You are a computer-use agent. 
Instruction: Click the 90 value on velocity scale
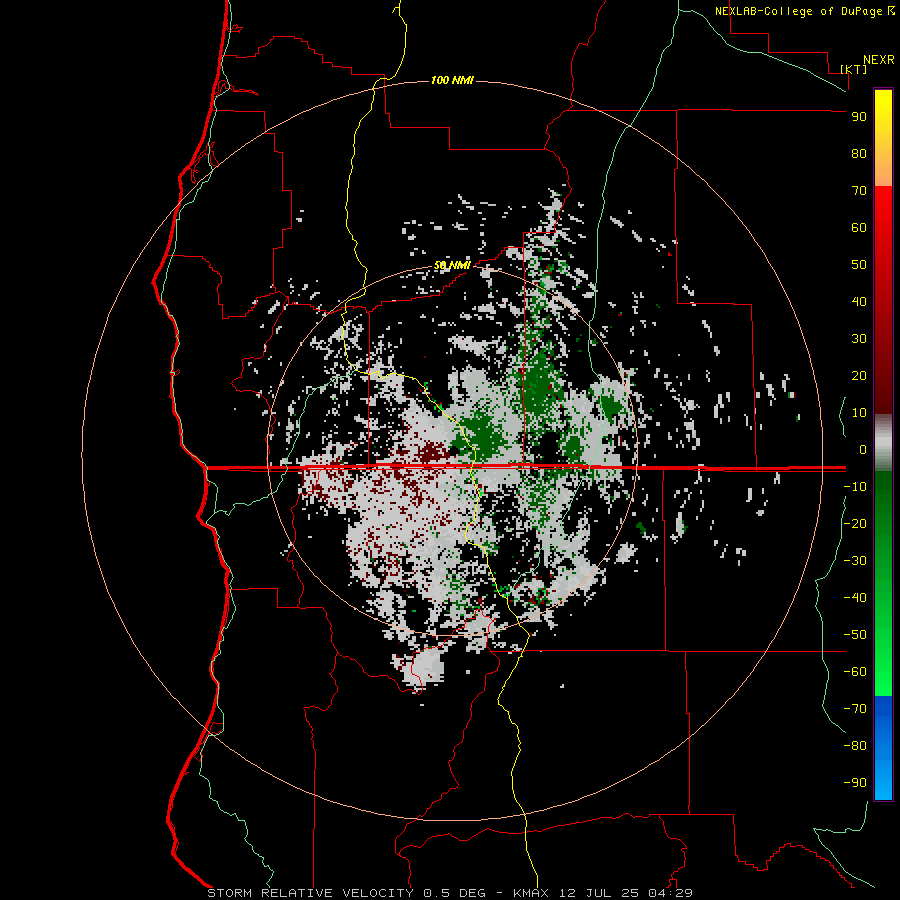(859, 117)
